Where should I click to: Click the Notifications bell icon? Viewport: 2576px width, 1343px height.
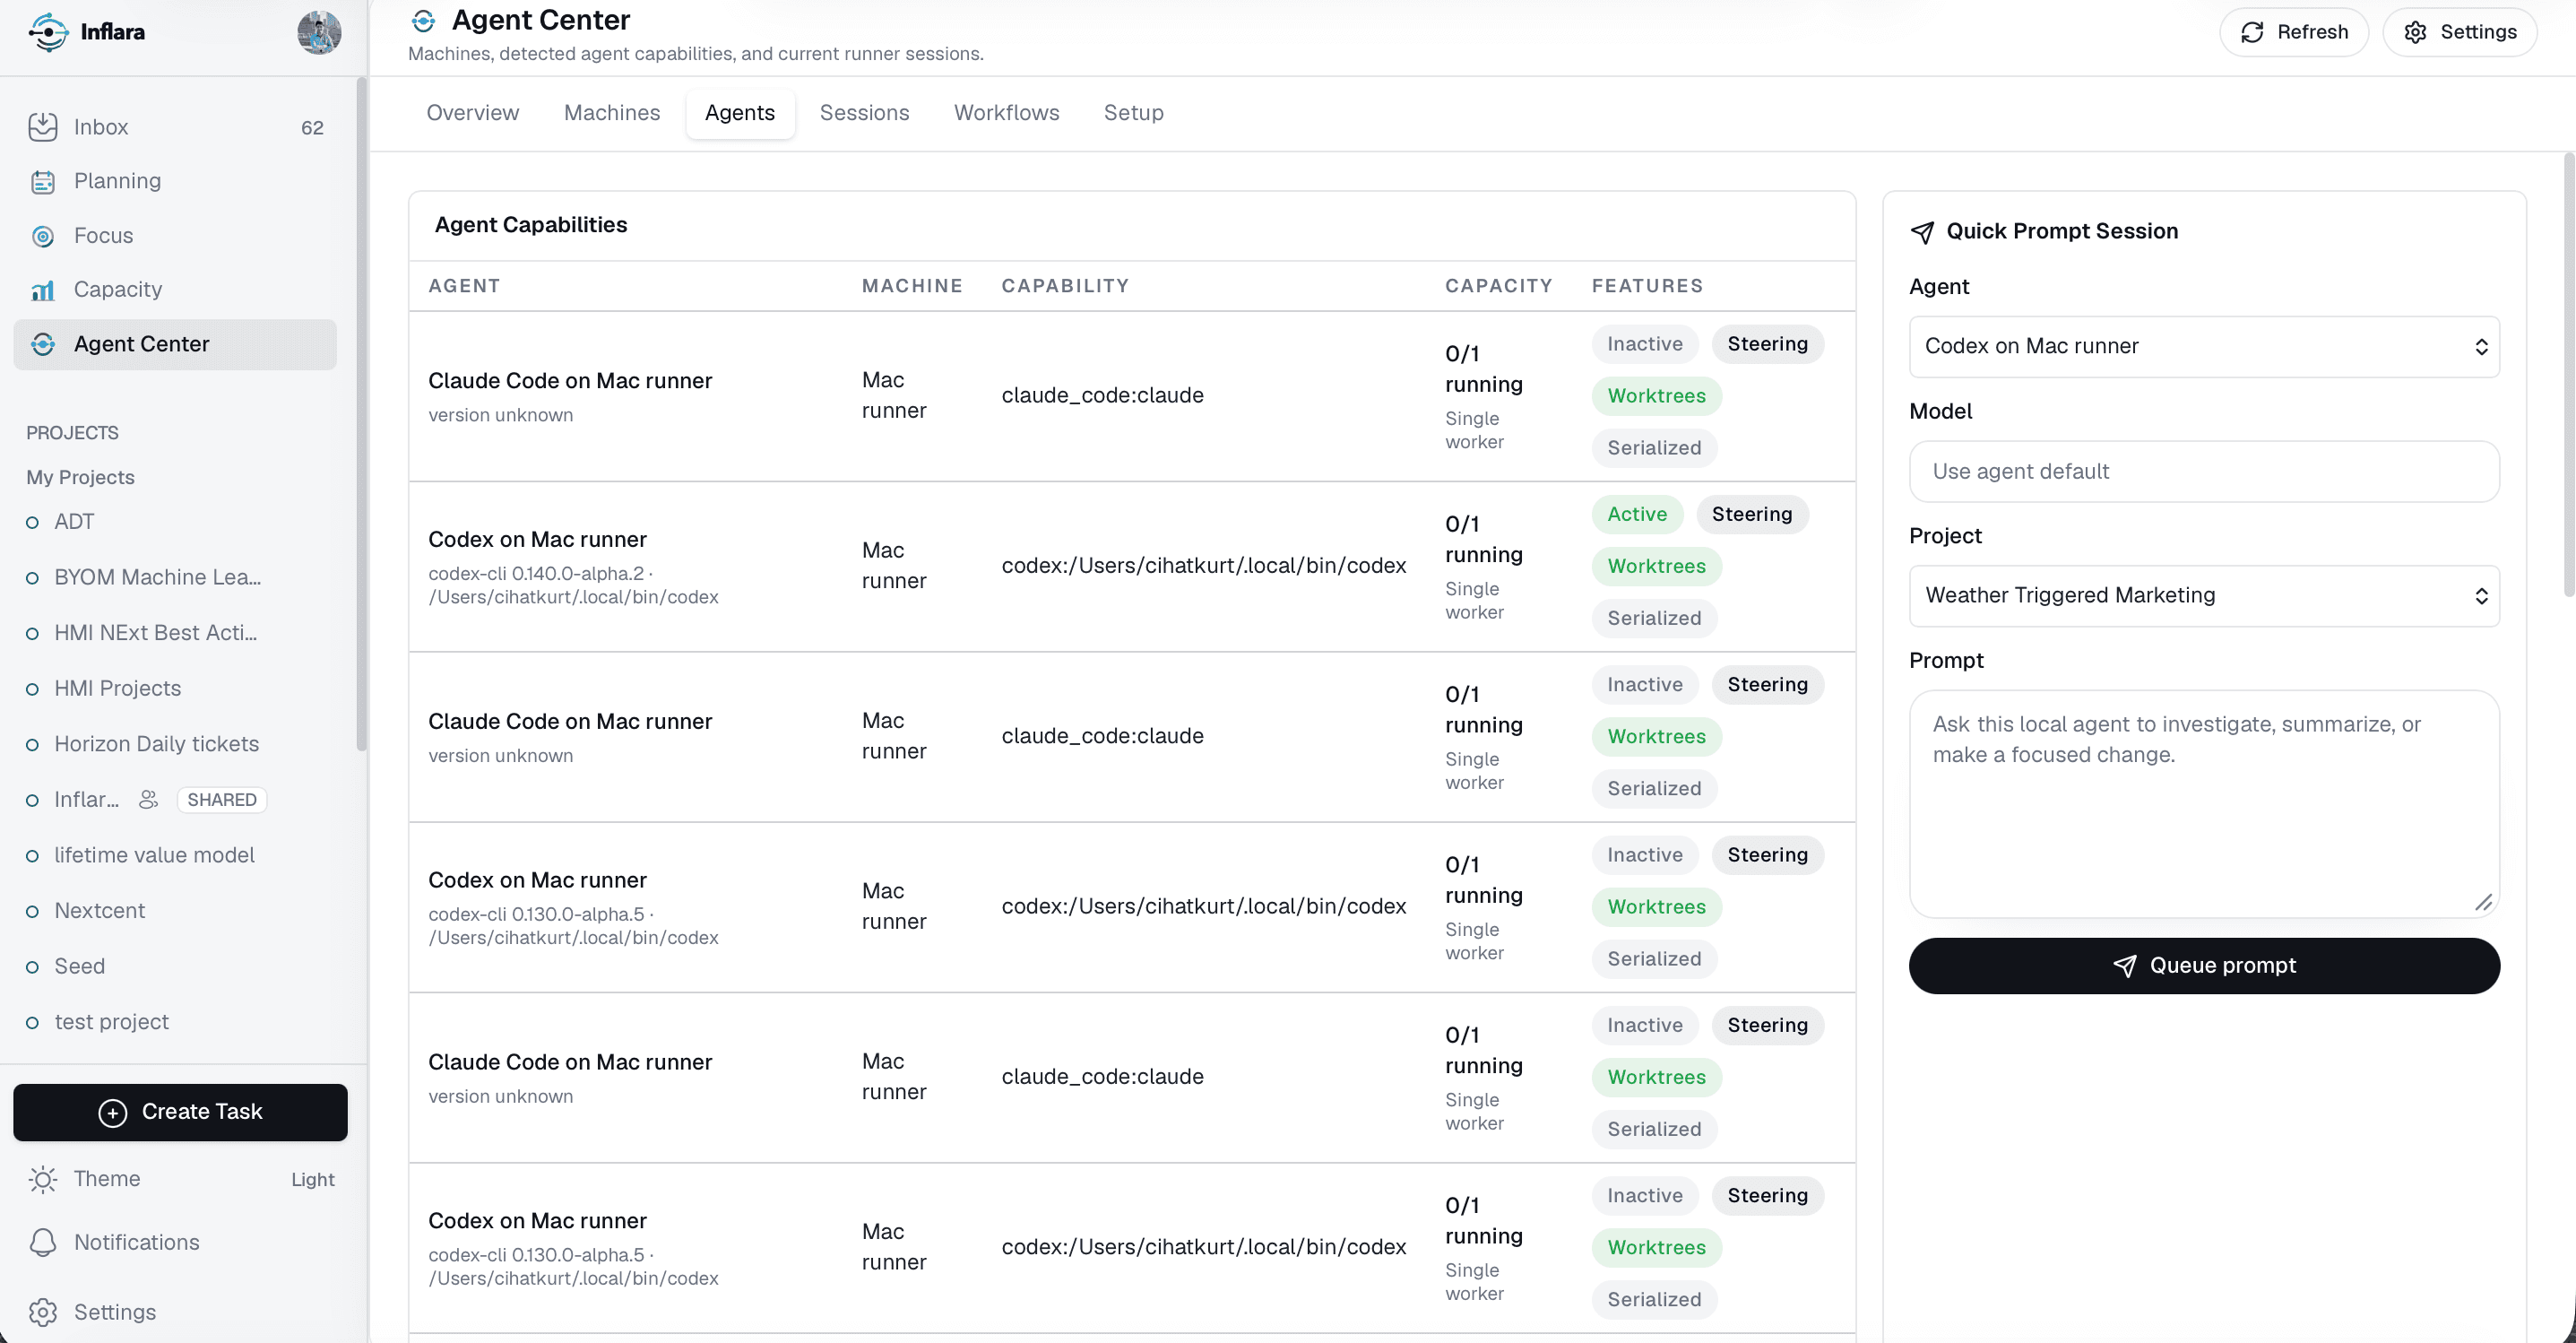[x=43, y=1242]
